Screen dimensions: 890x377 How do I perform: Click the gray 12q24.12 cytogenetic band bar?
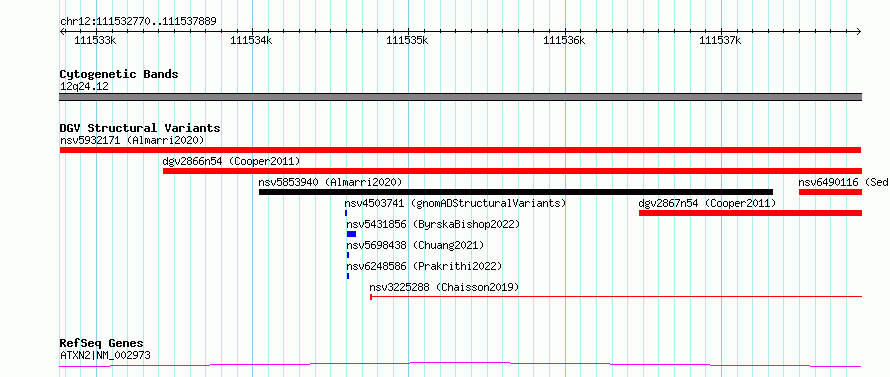tap(460, 97)
